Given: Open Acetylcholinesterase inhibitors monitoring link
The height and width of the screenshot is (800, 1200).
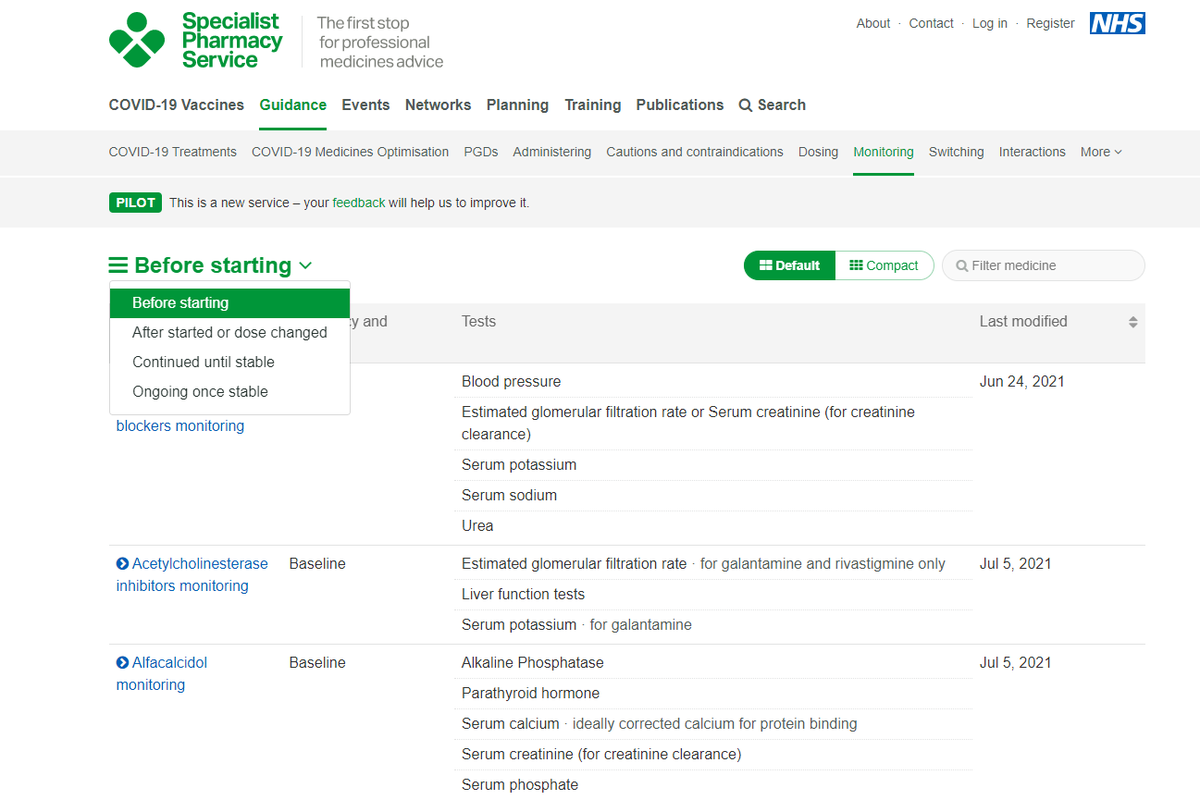Looking at the screenshot, I should [192, 575].
